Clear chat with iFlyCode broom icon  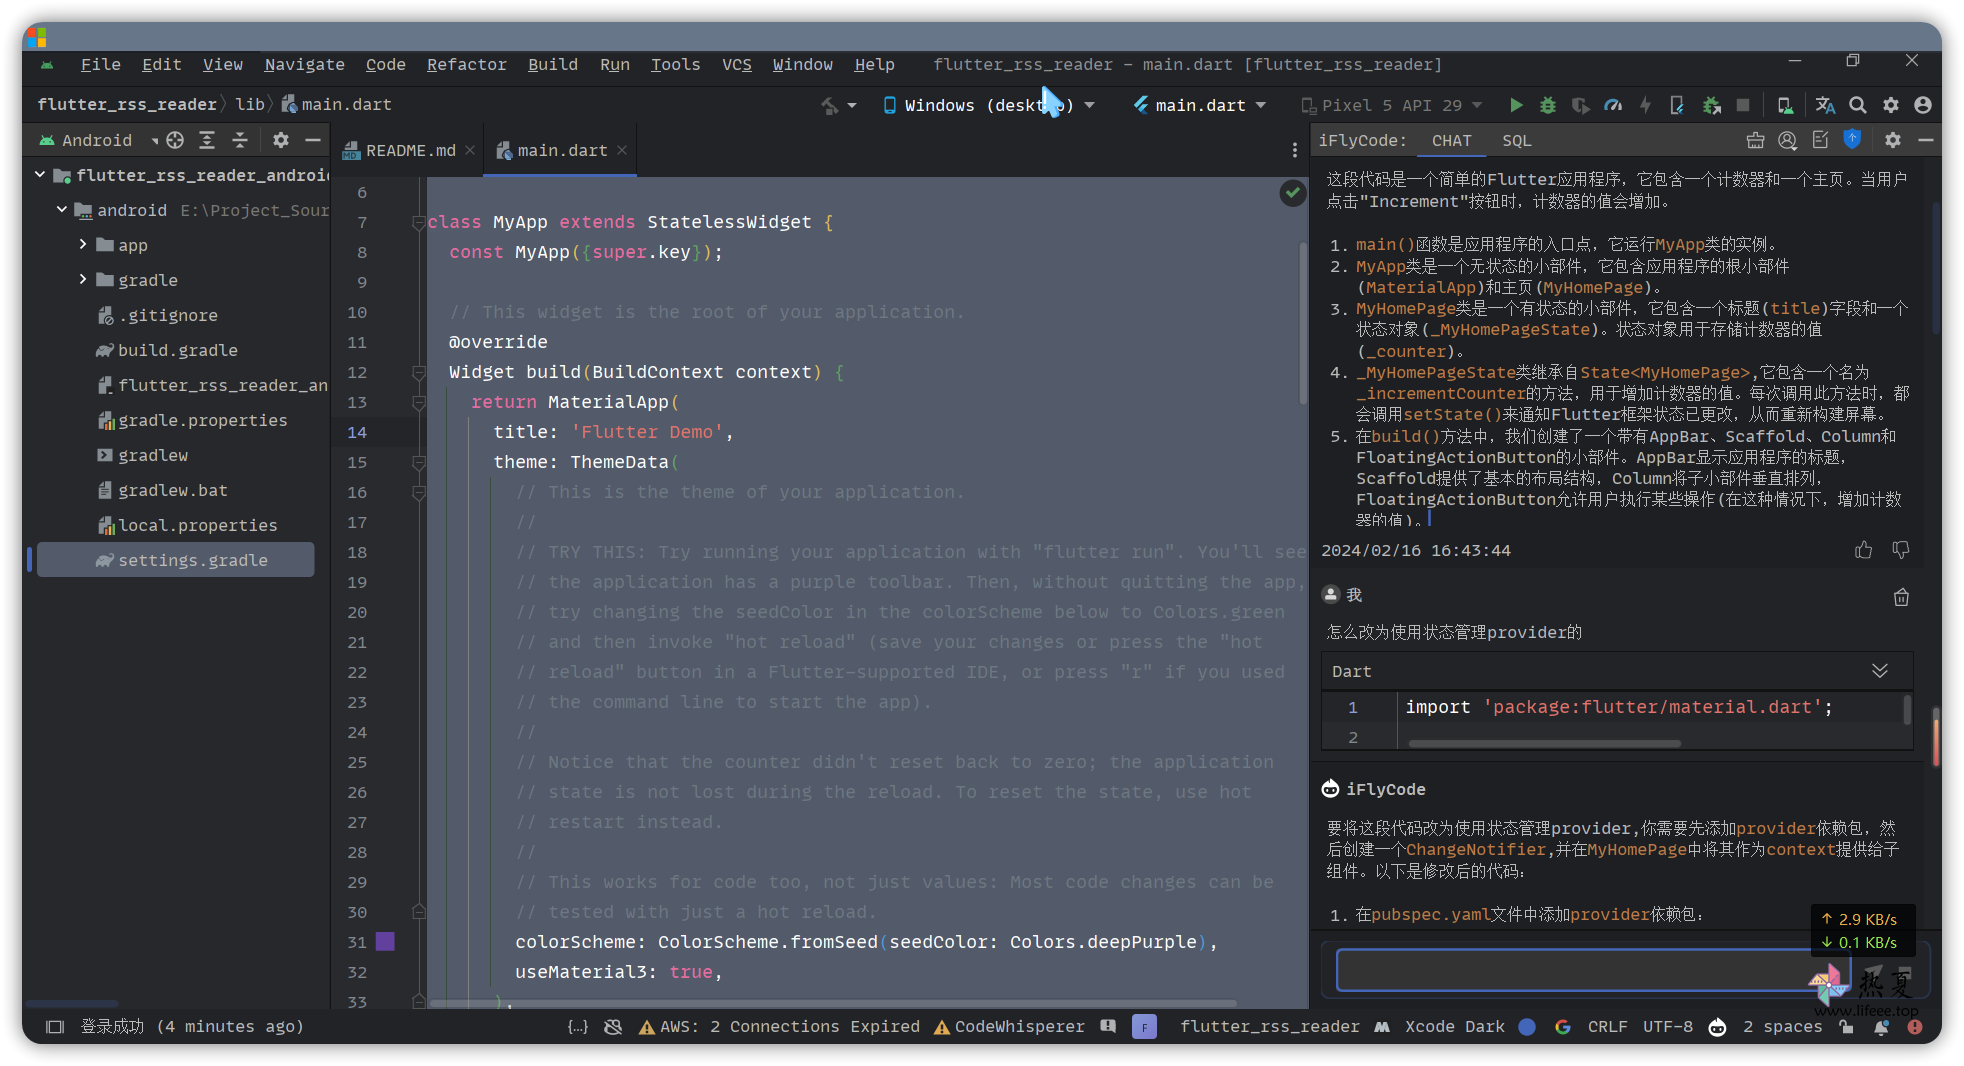[1755, 140]
